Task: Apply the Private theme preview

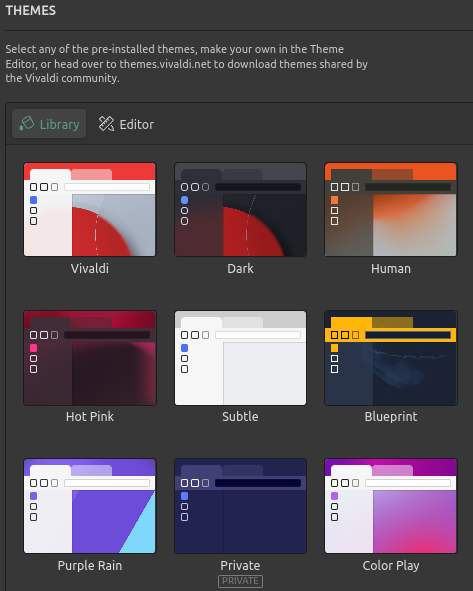Action: (x=240, y=506)
